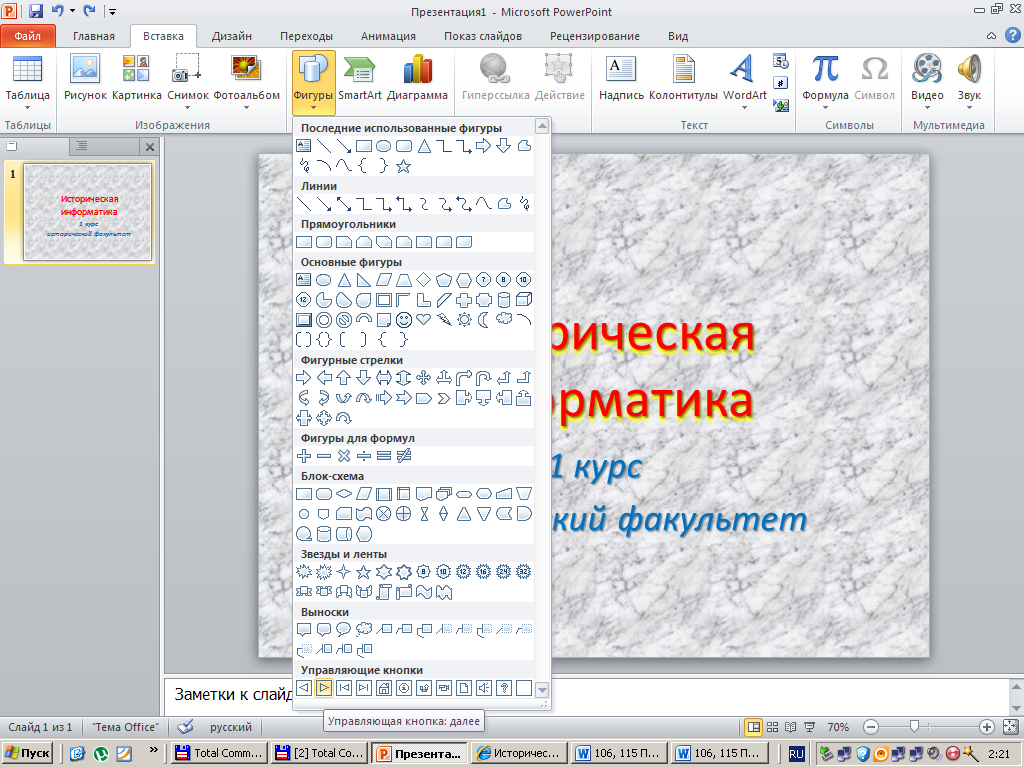This screenshot has width=1024, height=768.
Task: Select the flowchart decision diamond
Action: (x=344, y=494)
